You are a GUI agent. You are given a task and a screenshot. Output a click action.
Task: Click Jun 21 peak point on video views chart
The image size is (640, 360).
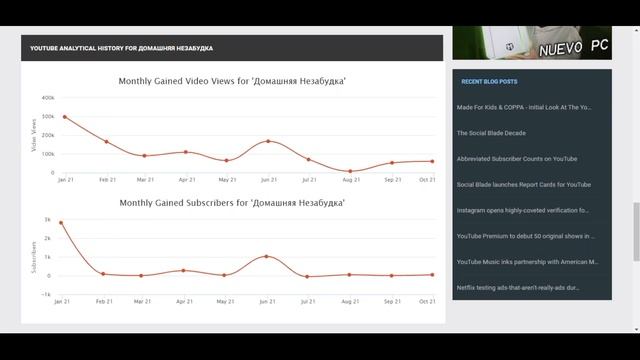pyautogui.click(x=268, y=141)
